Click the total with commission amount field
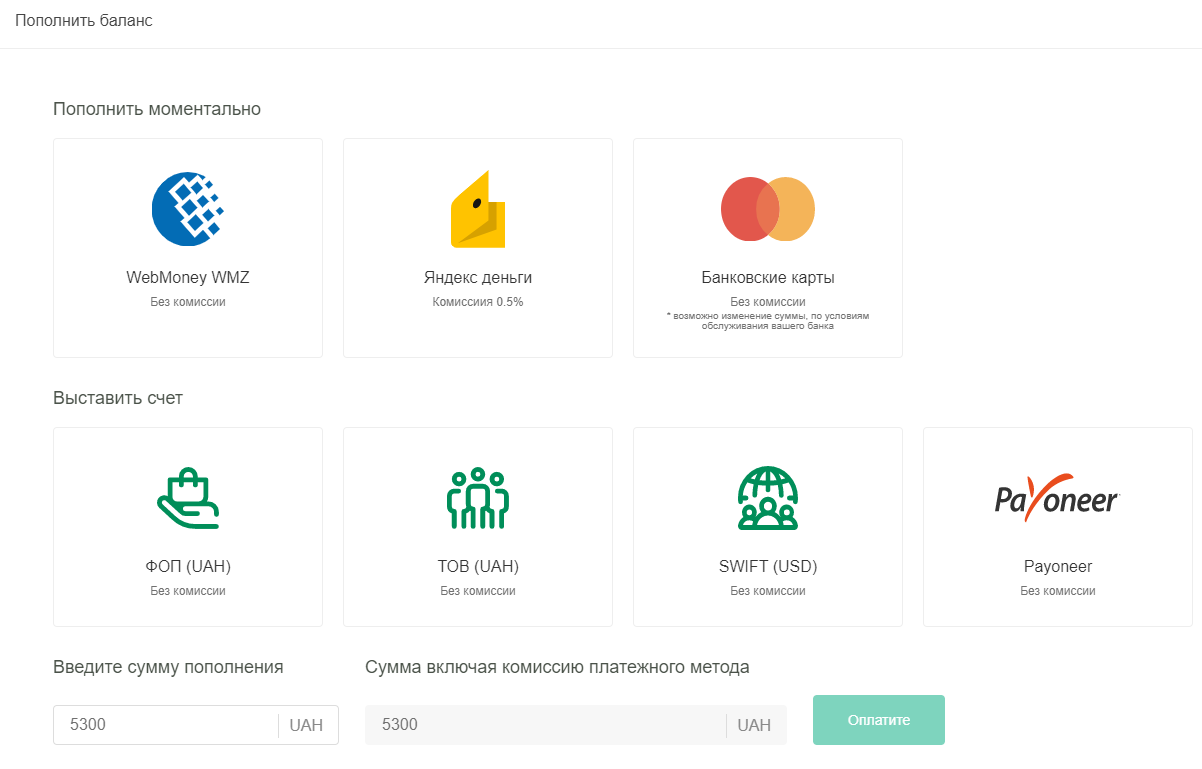This screenshot has height=769, width=1202. coord(545,725)
